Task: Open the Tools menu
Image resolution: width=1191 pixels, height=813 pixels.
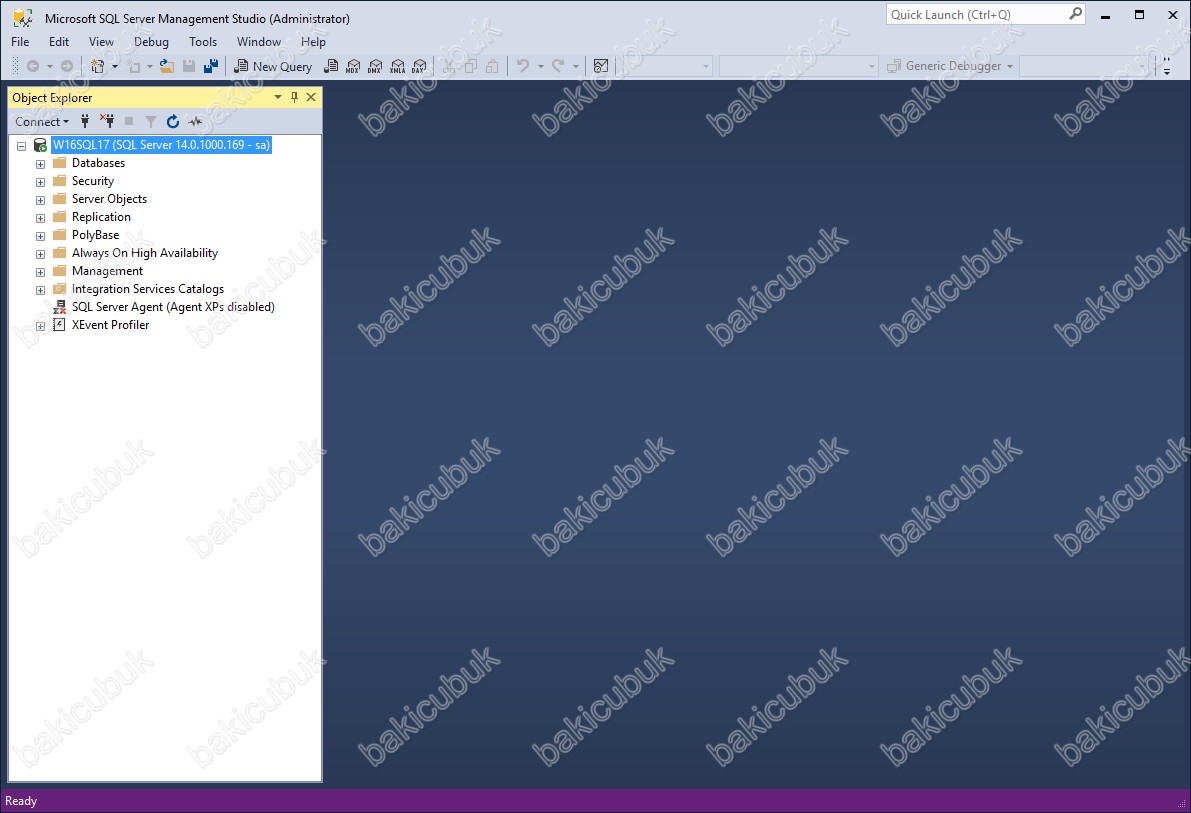Action: click(203, 42)
